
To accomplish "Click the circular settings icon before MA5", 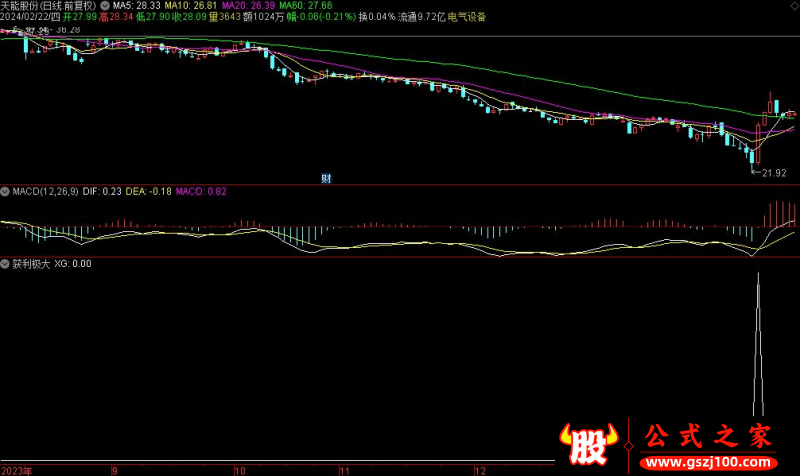I will (106, 5).
